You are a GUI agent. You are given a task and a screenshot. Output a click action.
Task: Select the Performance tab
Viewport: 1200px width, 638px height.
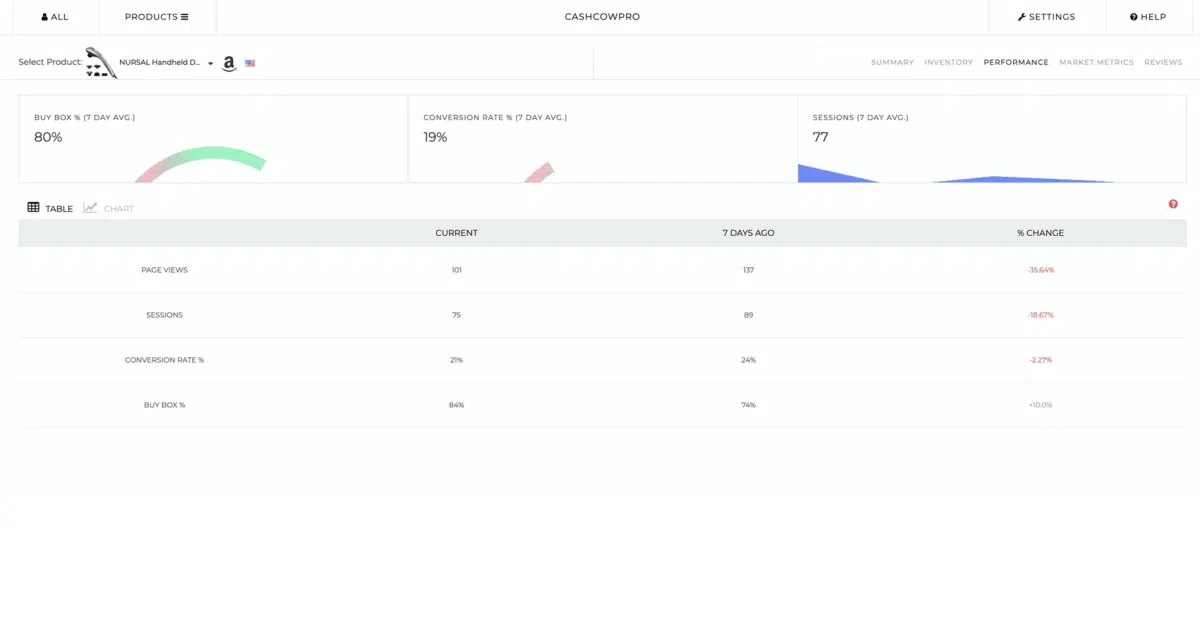[x=1016, y=62]
